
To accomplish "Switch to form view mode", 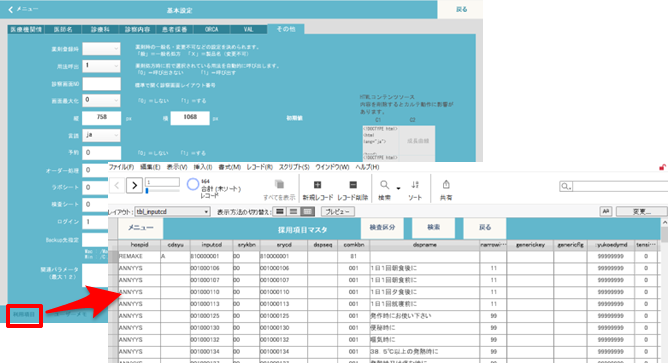I will 279,211.
